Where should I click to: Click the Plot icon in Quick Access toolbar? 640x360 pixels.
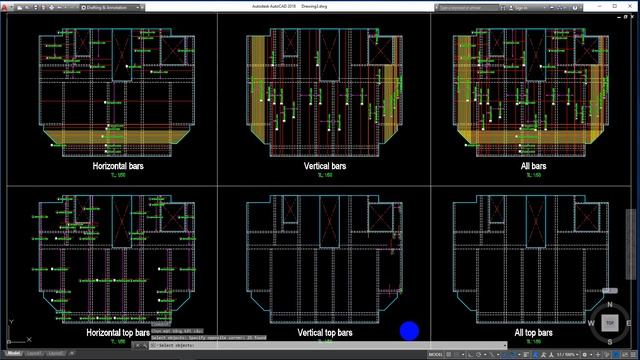pyautogui.click(x=51, y=8)
